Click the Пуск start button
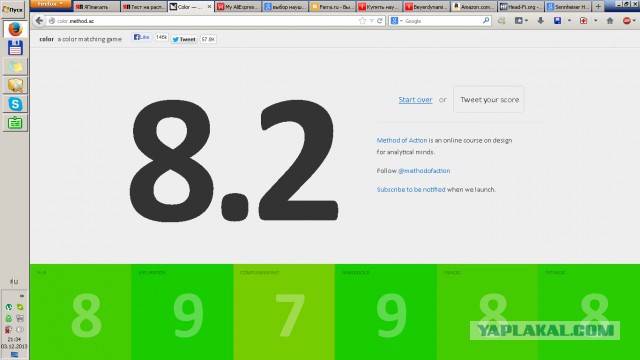Viewport: 640px width, 360px height. tap(13, 9)
